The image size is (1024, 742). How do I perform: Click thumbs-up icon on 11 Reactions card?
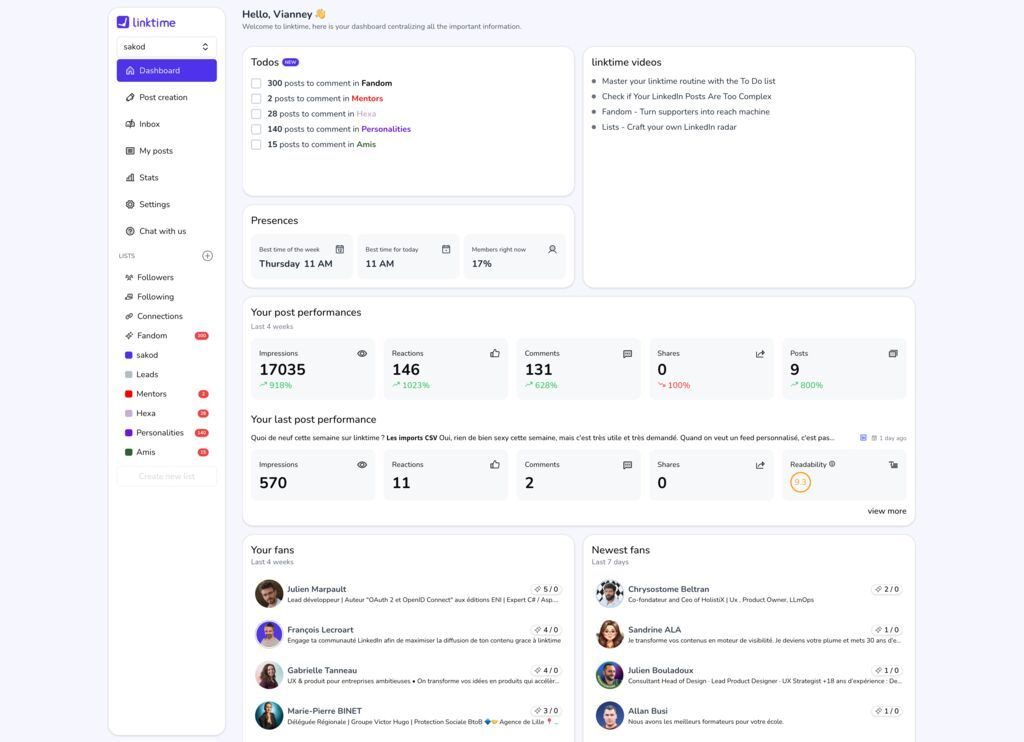pos(495,465)
